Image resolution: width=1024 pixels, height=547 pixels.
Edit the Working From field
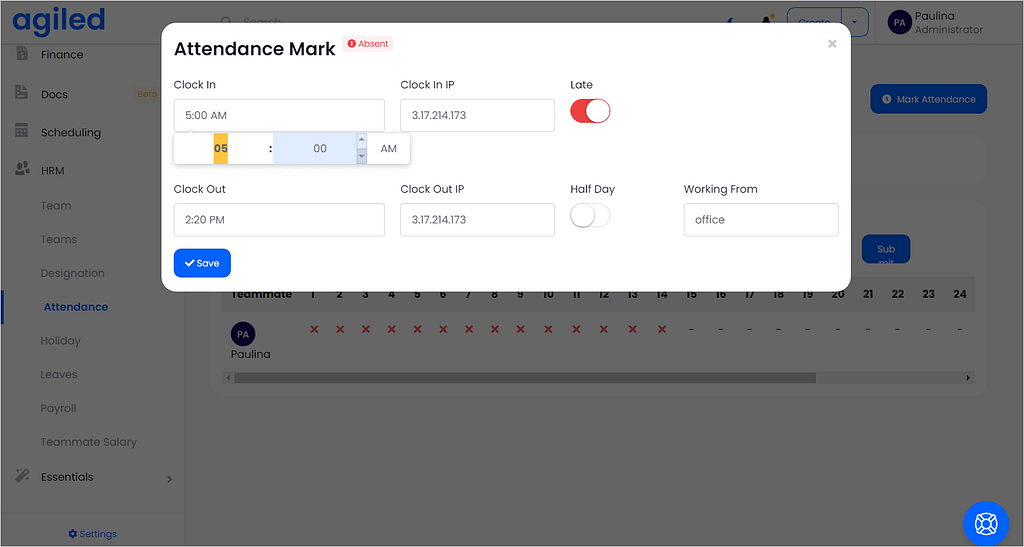(761, 220)
